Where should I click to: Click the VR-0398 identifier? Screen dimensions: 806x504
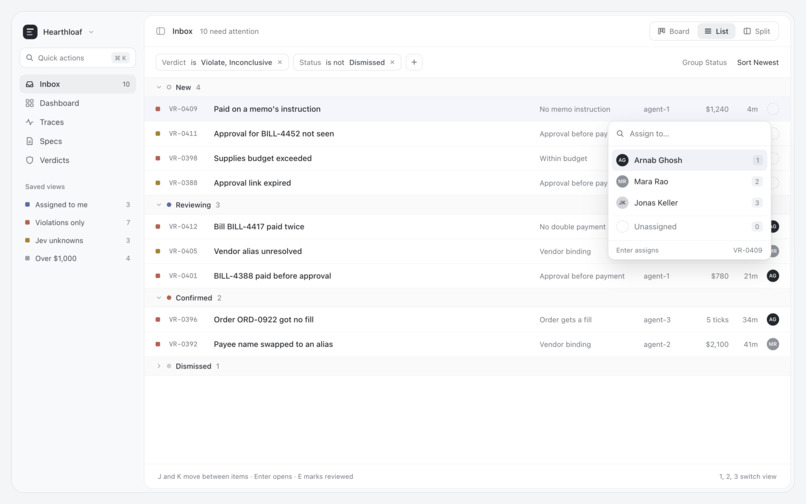coord(183,158)
